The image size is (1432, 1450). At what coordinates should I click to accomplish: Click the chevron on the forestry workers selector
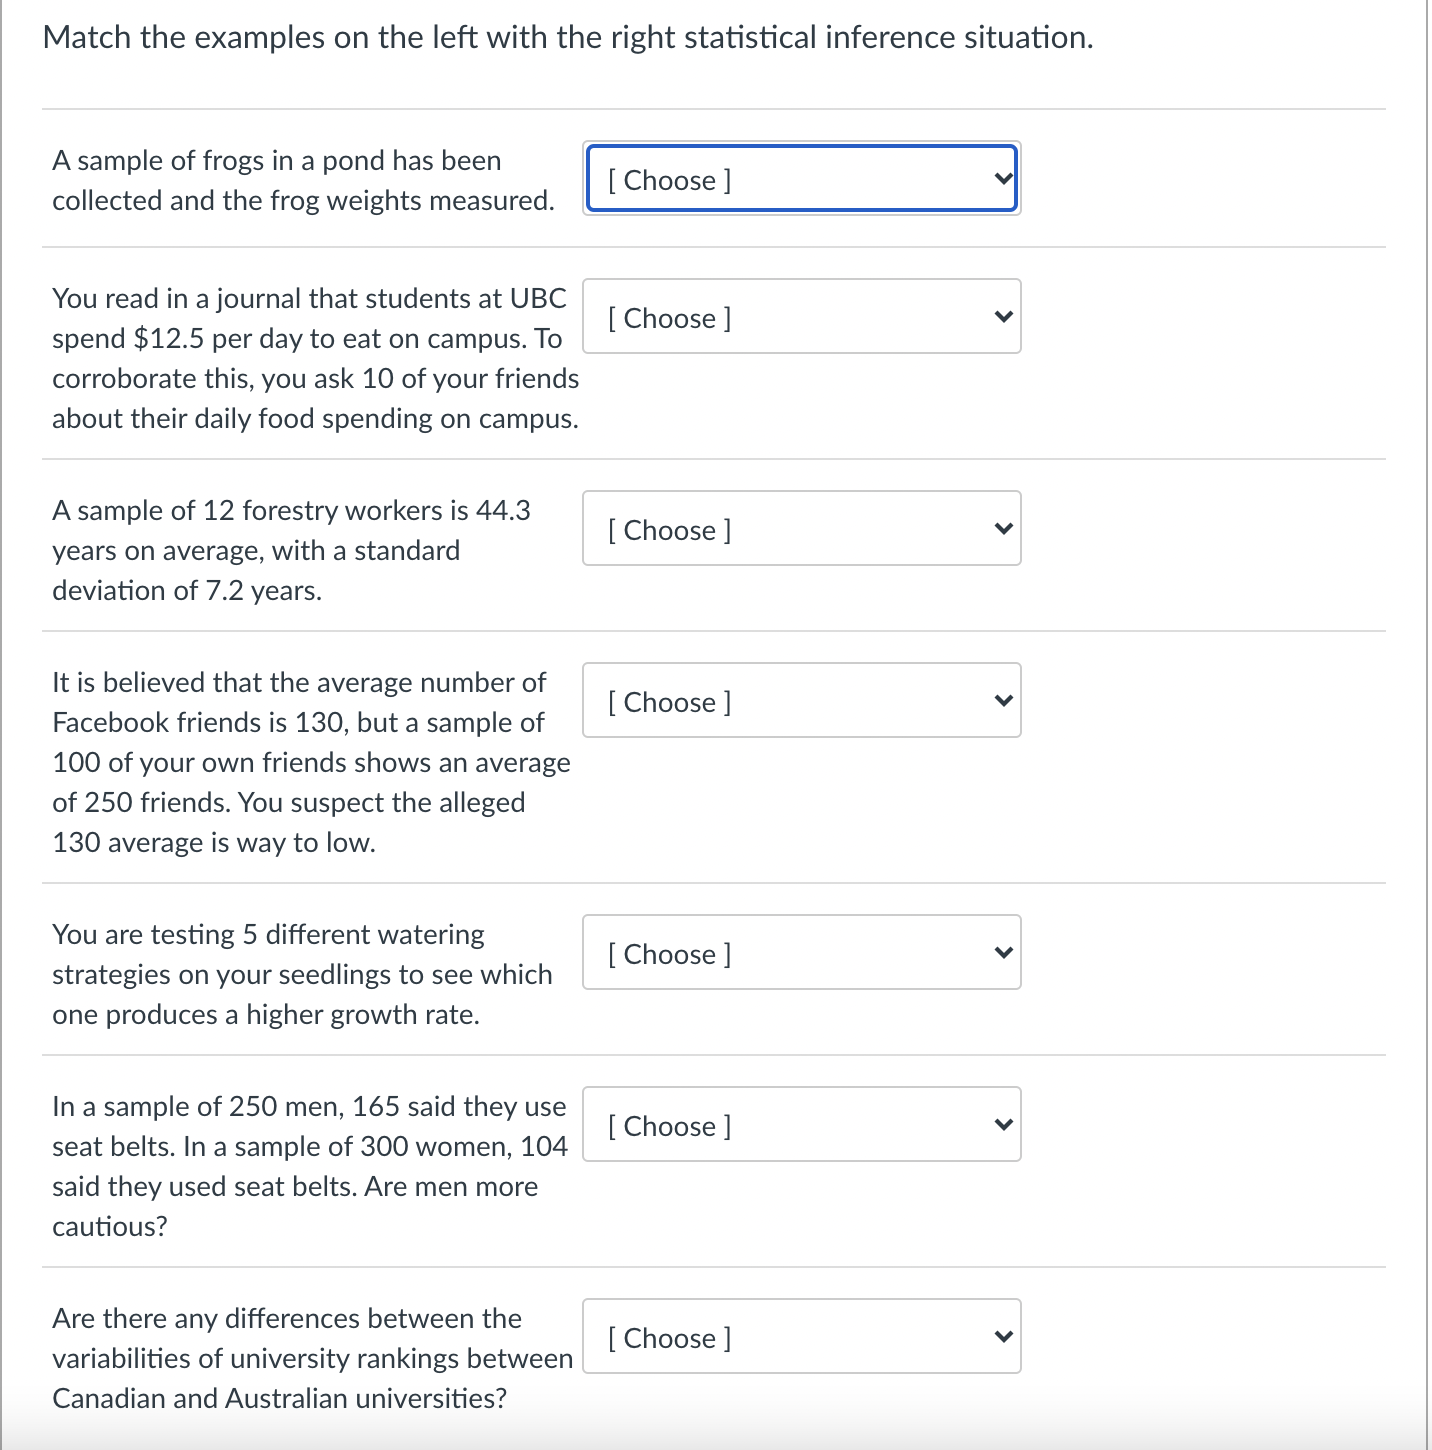[x=1001, y=529]
